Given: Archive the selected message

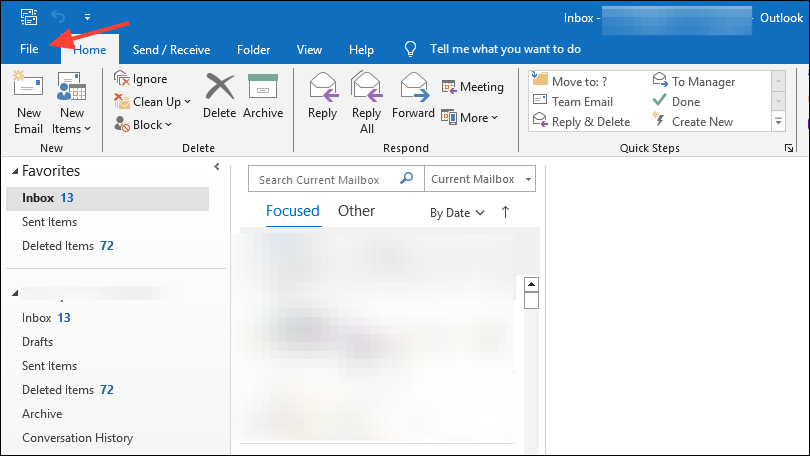Looking at the screenshot, I should pos(263,96).
